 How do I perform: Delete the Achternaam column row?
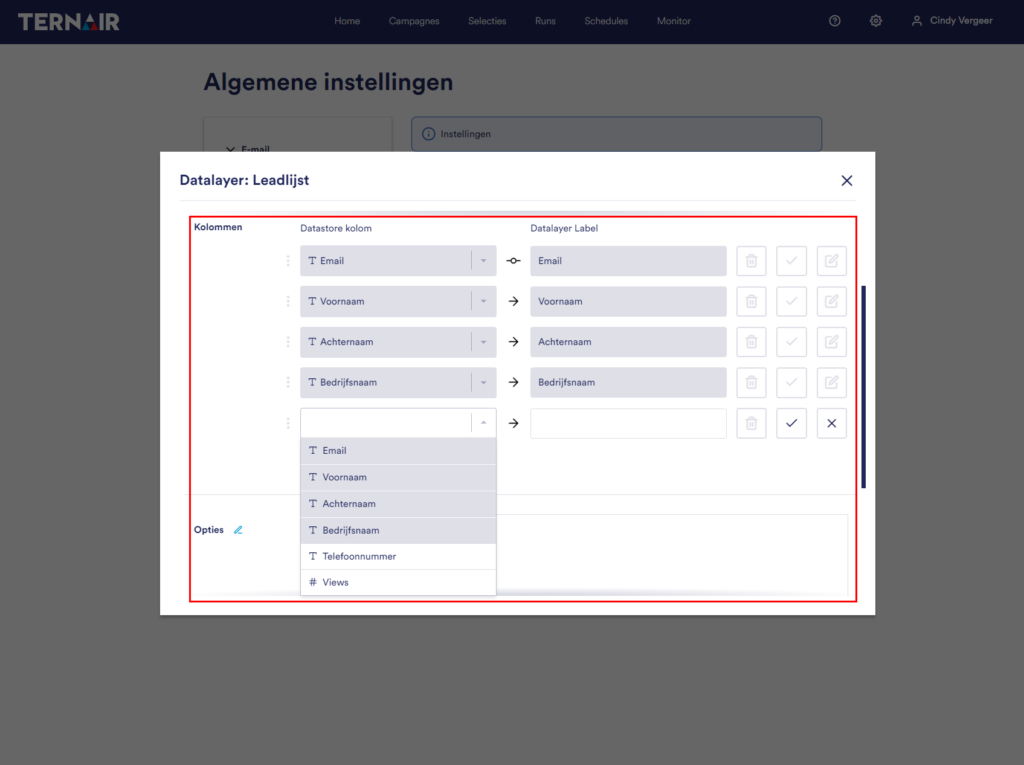(751, 342)
